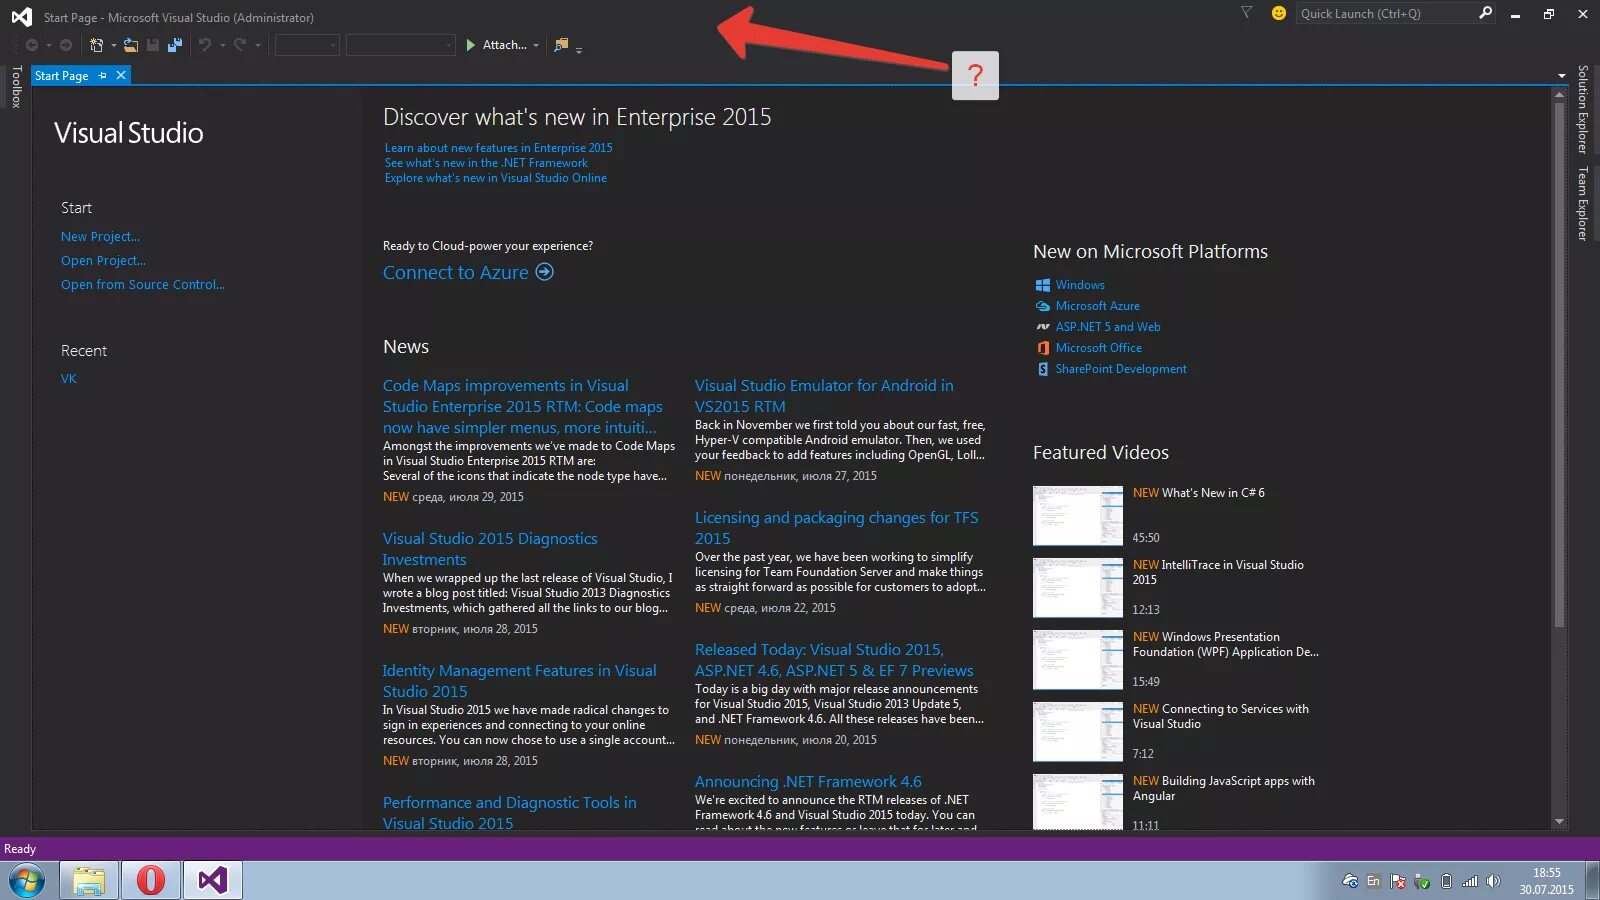Open the notifications flag in title bar
The image size is (1600, 900).
coord(1246,13)
